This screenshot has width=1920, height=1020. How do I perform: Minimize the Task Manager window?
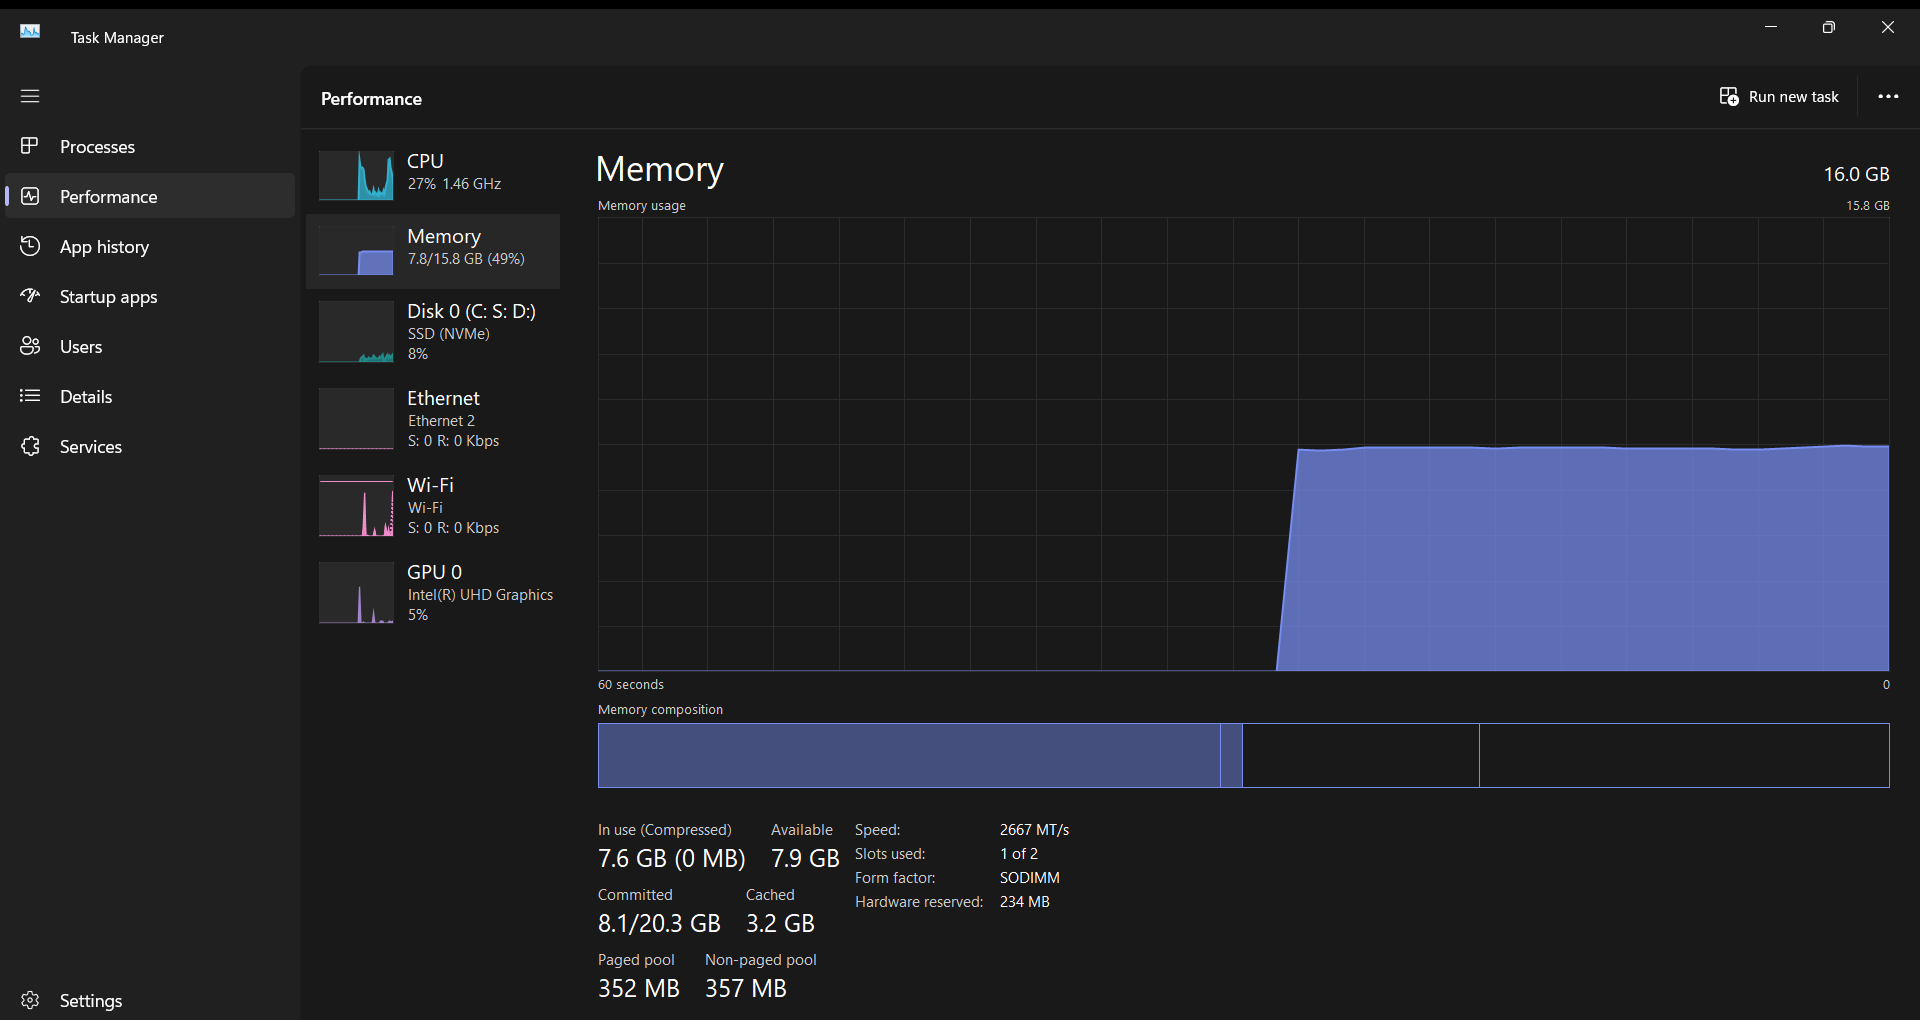[1770, 27]
